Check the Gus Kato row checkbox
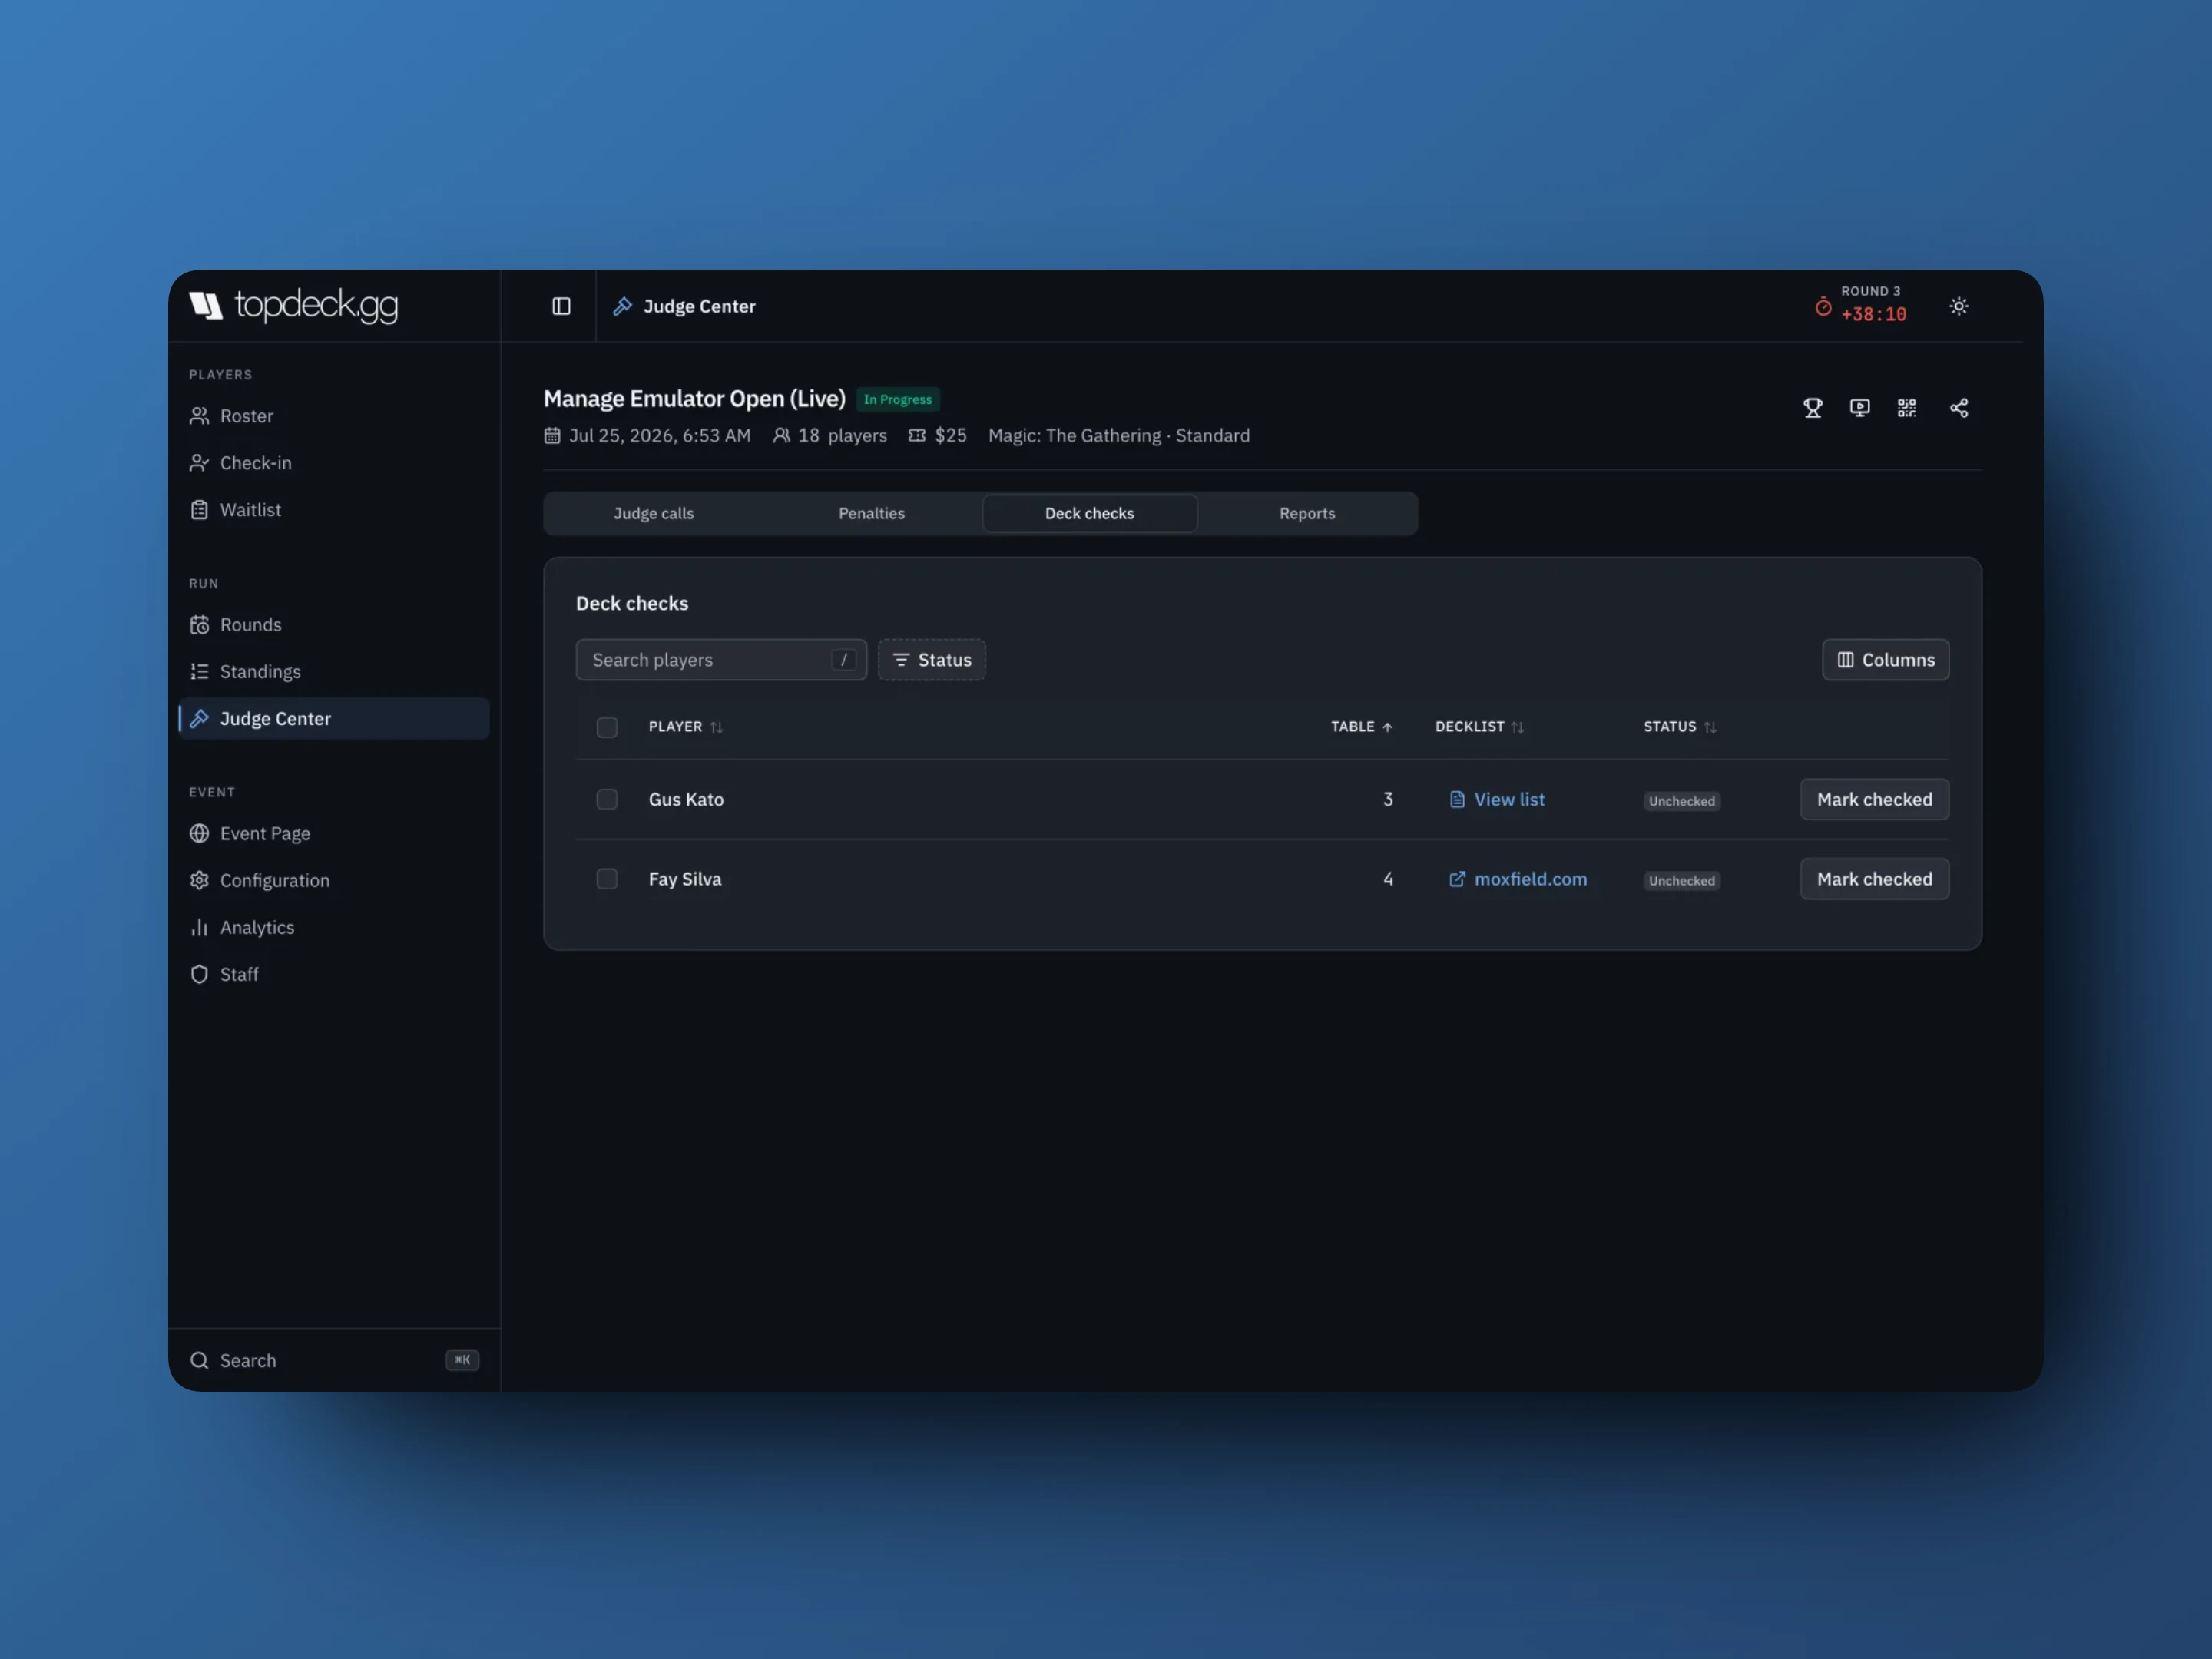 pyautogui.click(x=607, y=799)
